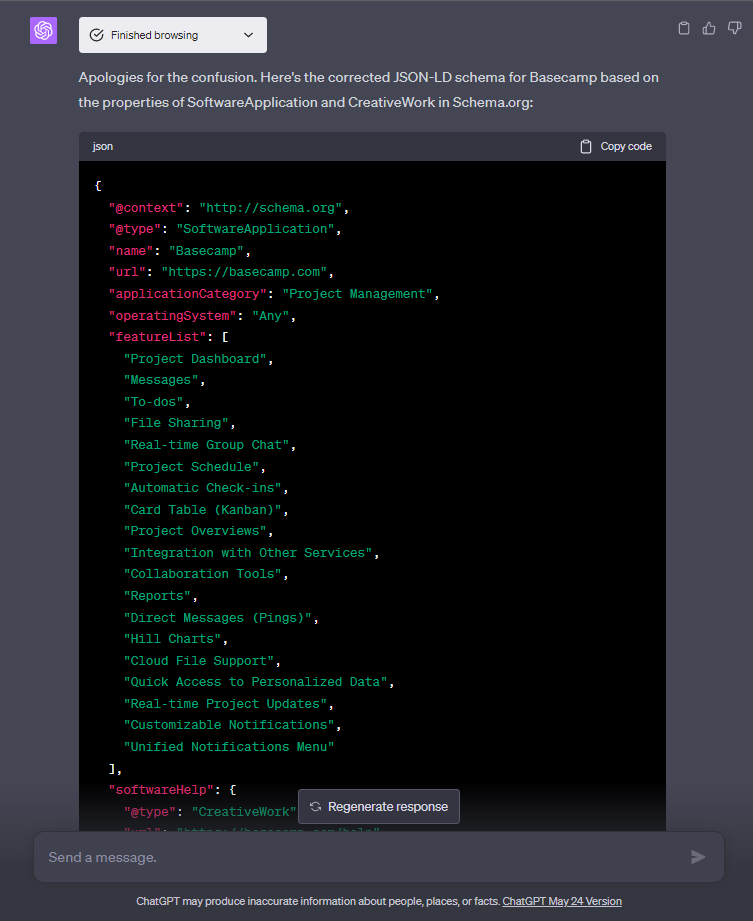Click "Card Table (Kanban)" entry
This screenshot has width=753, height=921.
click(x=203, y=509)
